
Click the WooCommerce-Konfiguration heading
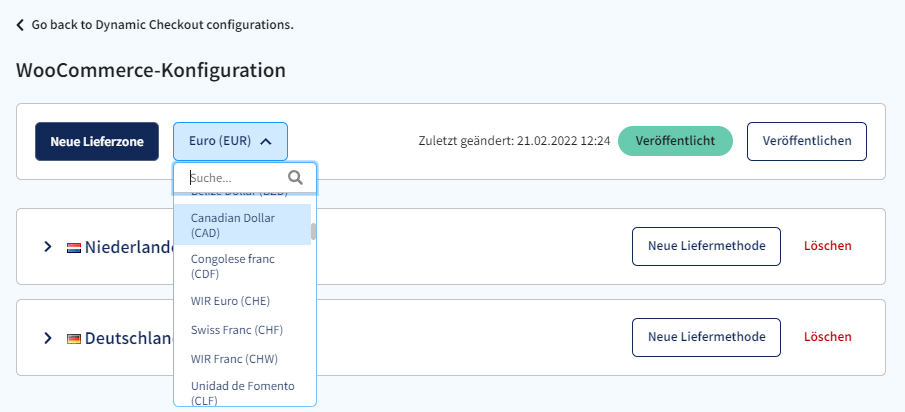[151, 70]
